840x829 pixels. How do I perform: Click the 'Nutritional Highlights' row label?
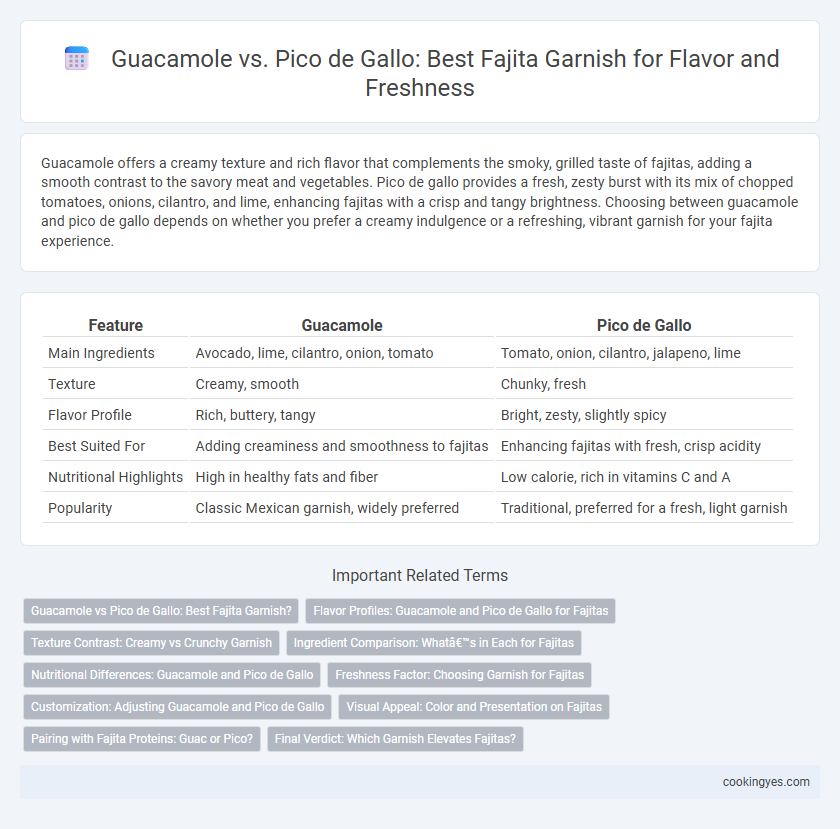(x=115, y=477)
